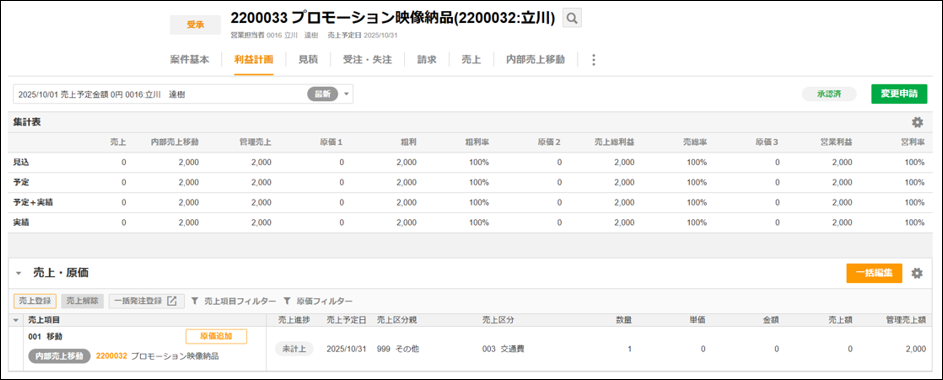943x380 pixels.
Task: Click the 数量 column header
Action: click(x=624, y=320)
